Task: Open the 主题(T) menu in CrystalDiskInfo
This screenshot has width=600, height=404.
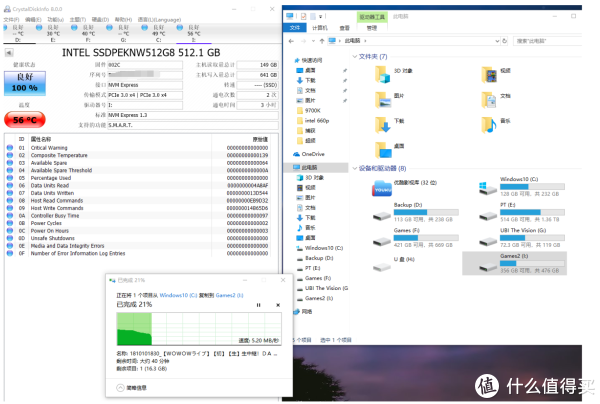Action: (78, 20)
